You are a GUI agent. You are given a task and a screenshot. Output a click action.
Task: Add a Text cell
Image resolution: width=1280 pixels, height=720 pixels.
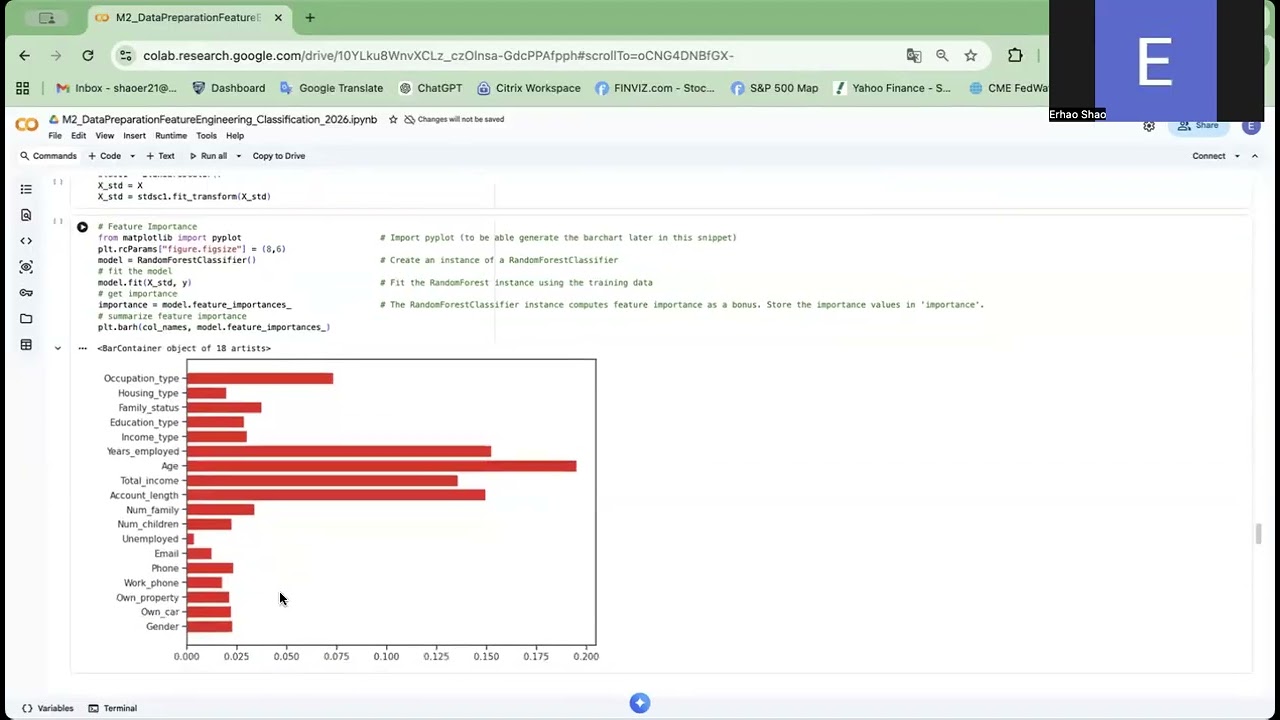[x=160, y=156]
